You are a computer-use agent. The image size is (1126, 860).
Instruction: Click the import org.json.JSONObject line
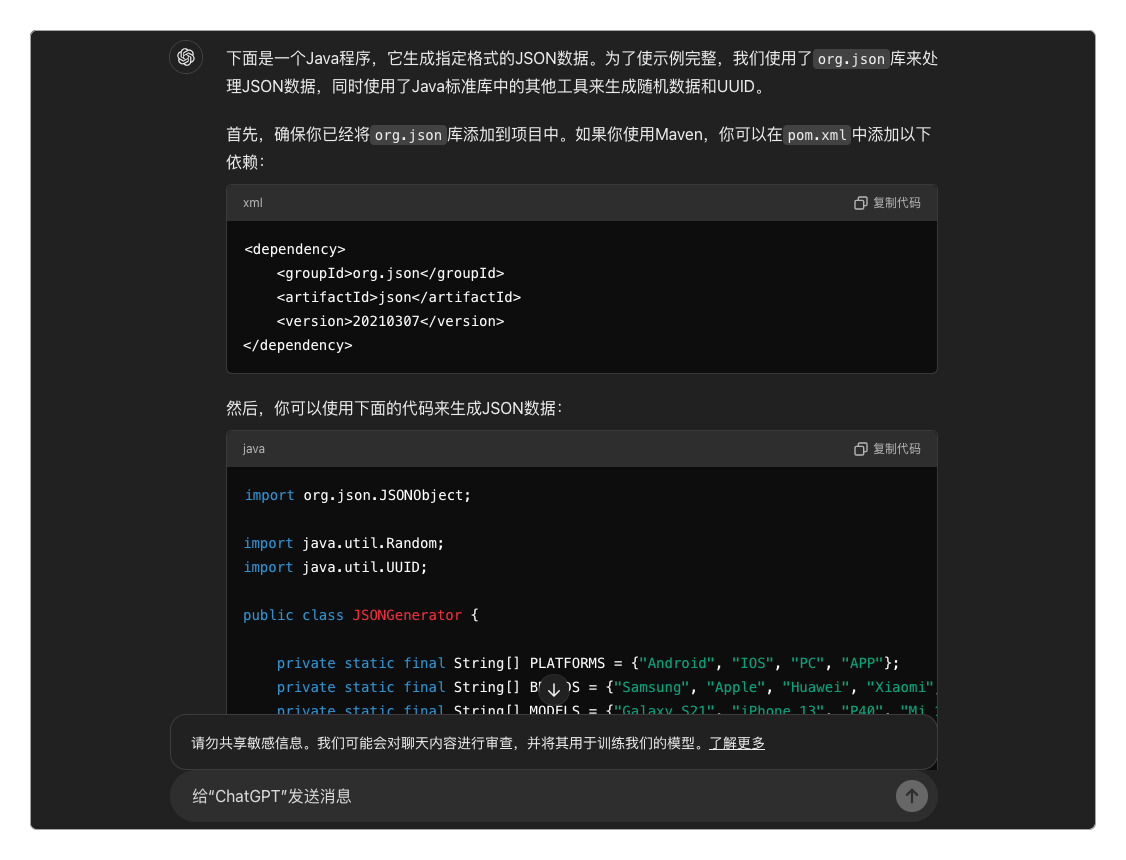pyautogui.click(x=358, y=495)
